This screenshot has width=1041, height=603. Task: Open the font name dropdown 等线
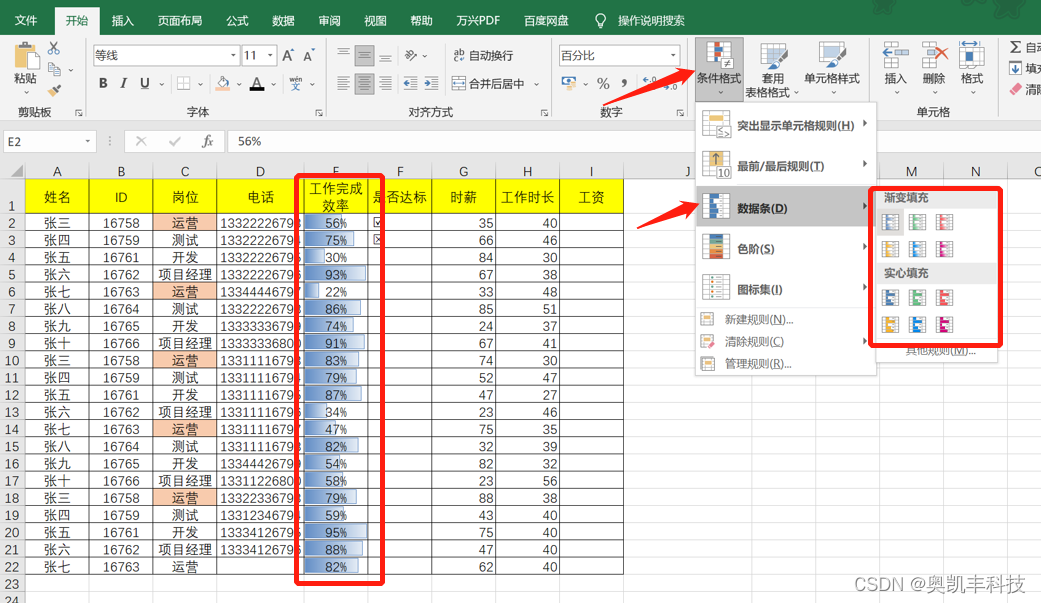(233, 55)
